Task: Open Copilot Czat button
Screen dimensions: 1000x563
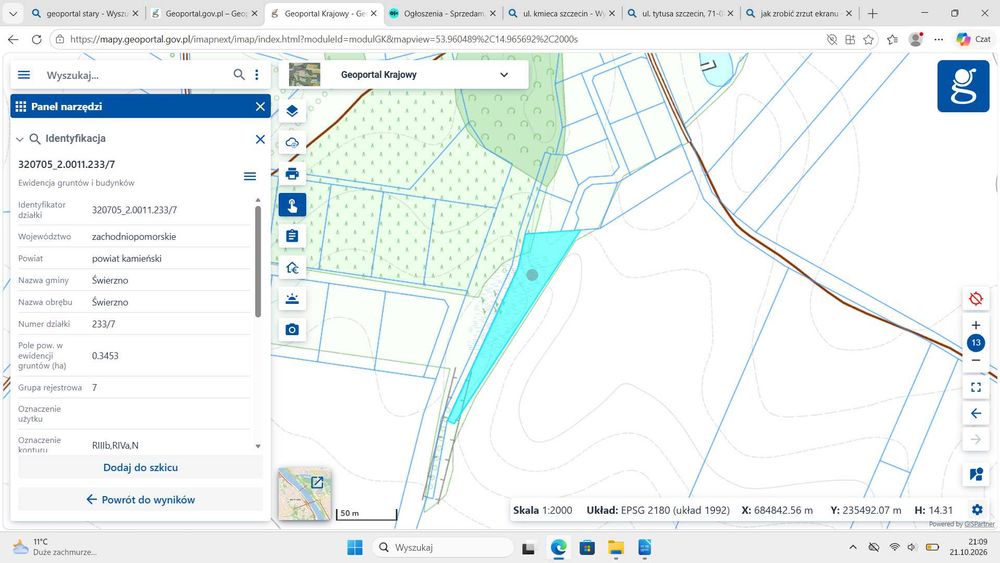Action: coord(973,40)
